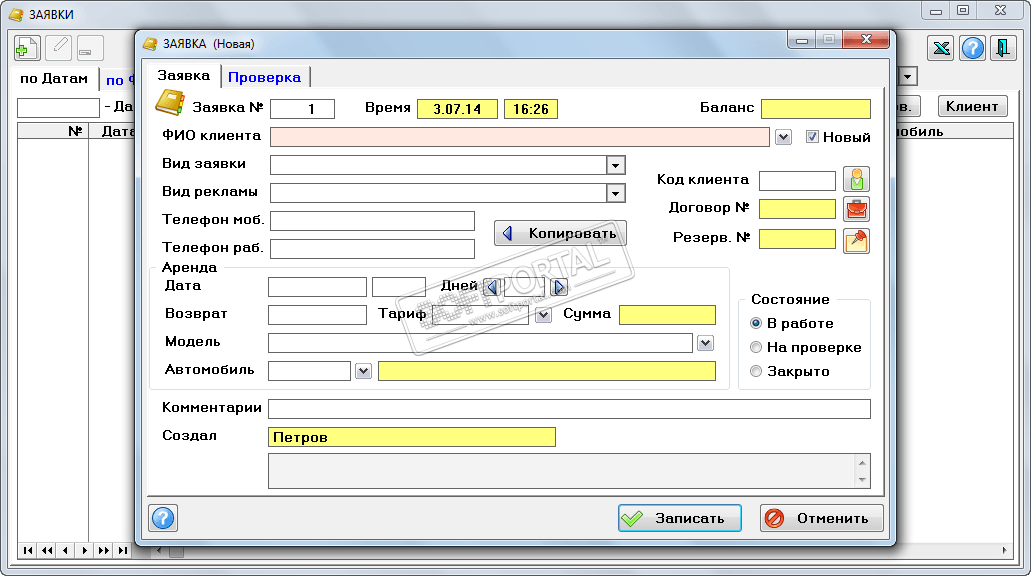This screenshot has height=576, width=1031.
Task: Open the briefcase icon next to Договор №
Action: (x=856, y=209)
